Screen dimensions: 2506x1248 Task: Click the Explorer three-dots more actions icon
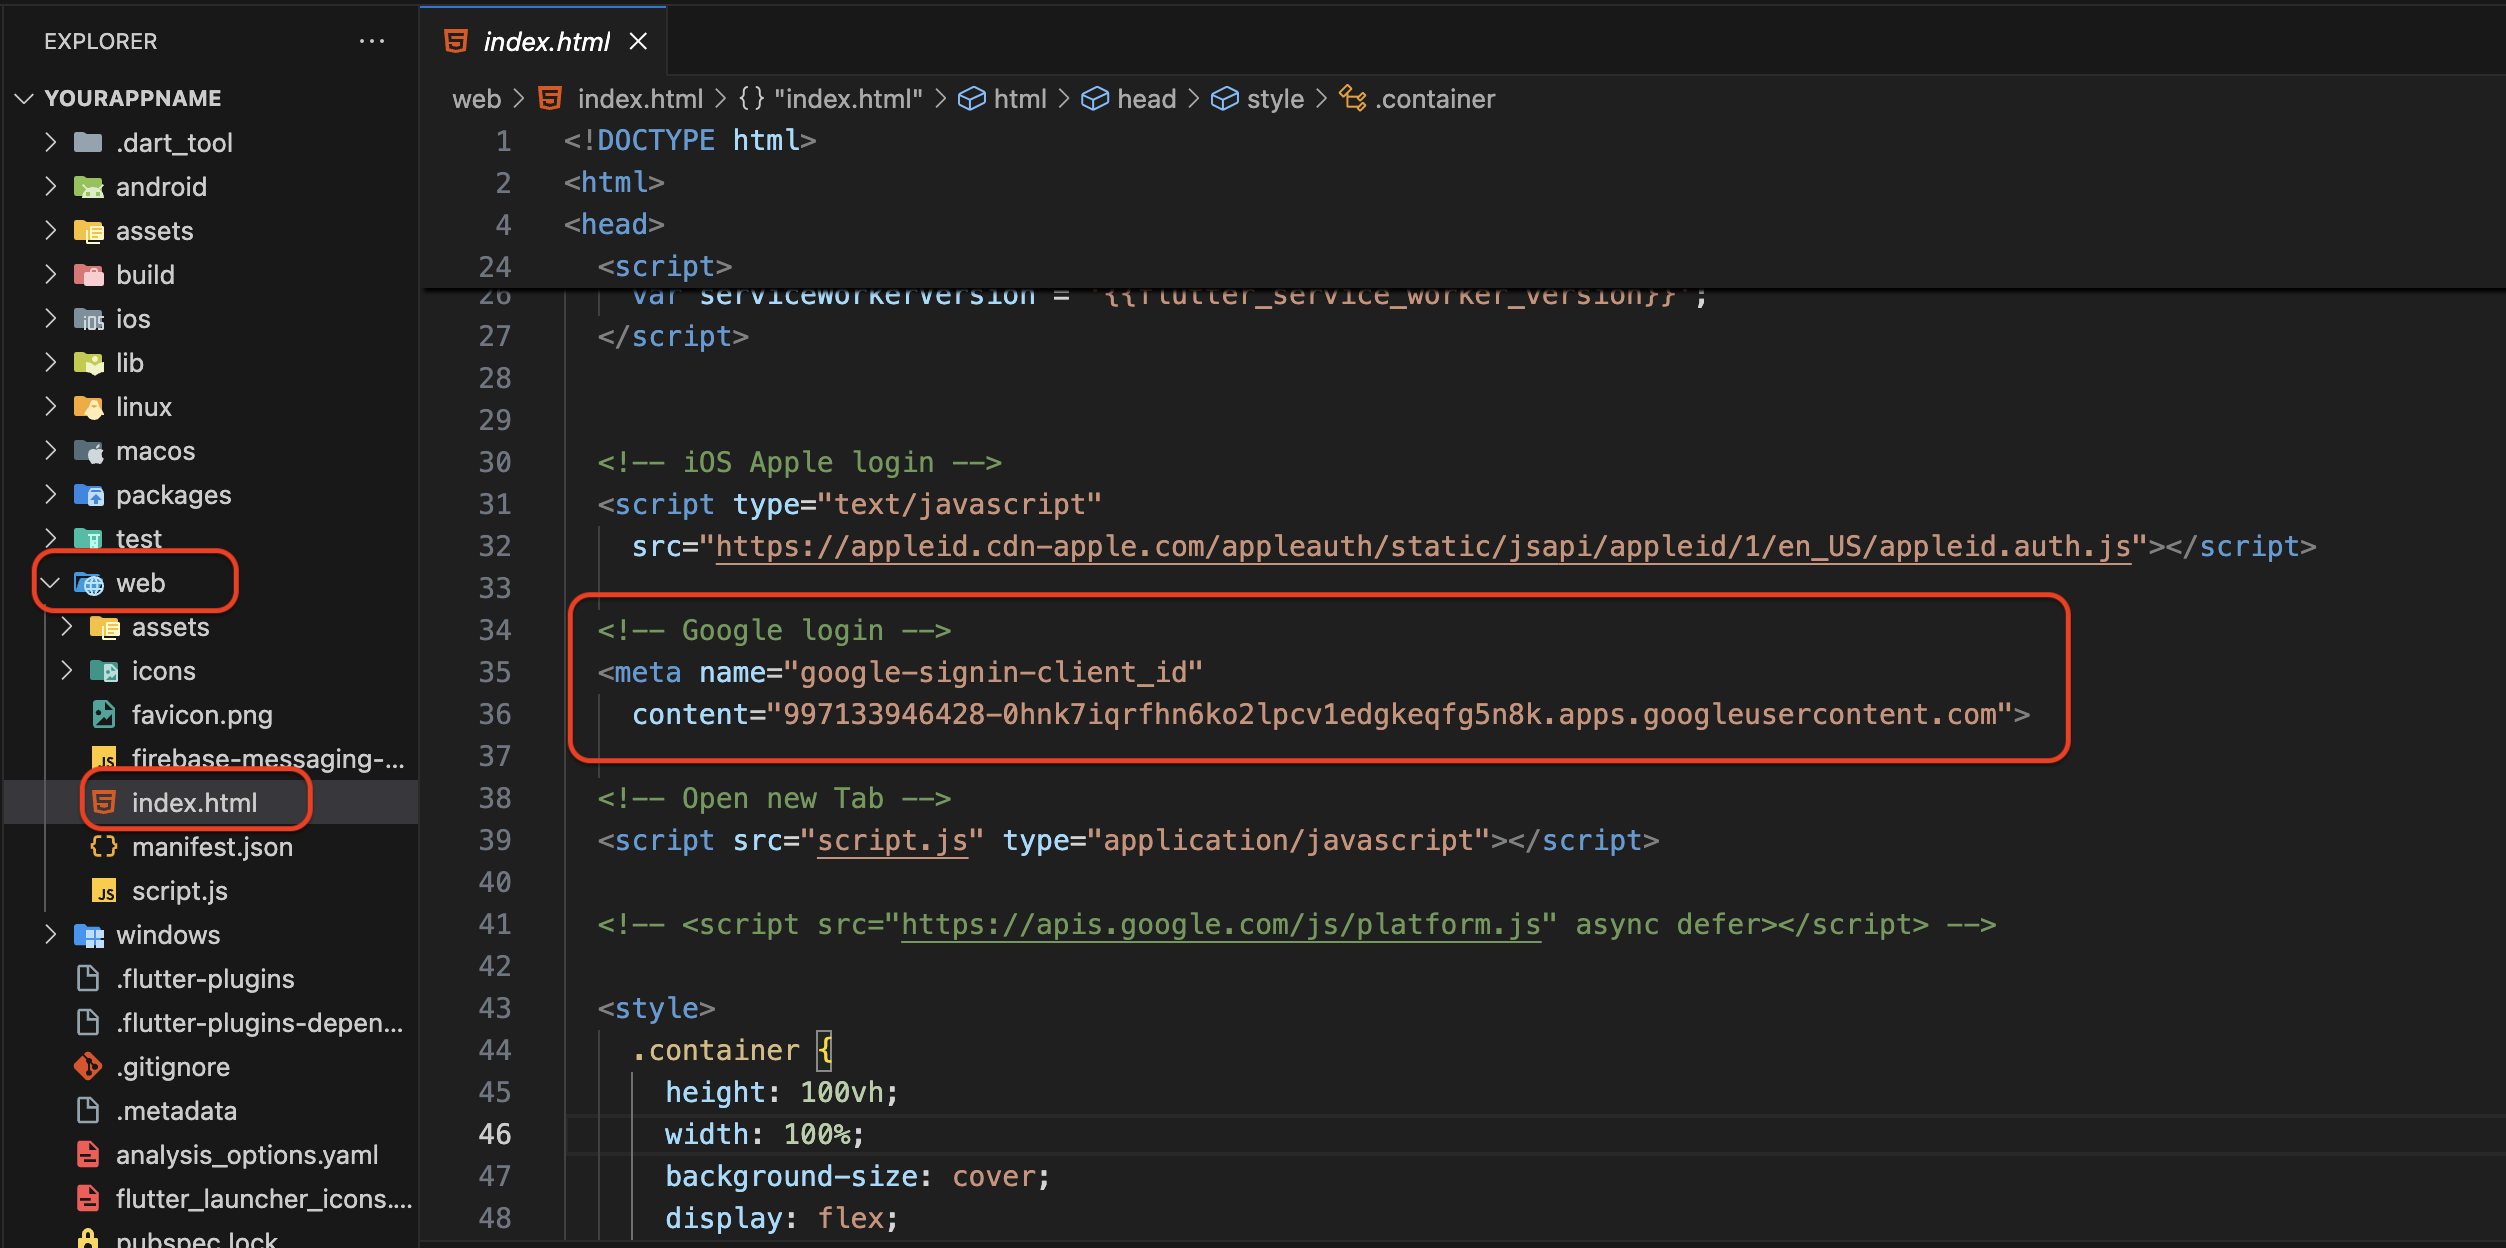tap(372, 41)
